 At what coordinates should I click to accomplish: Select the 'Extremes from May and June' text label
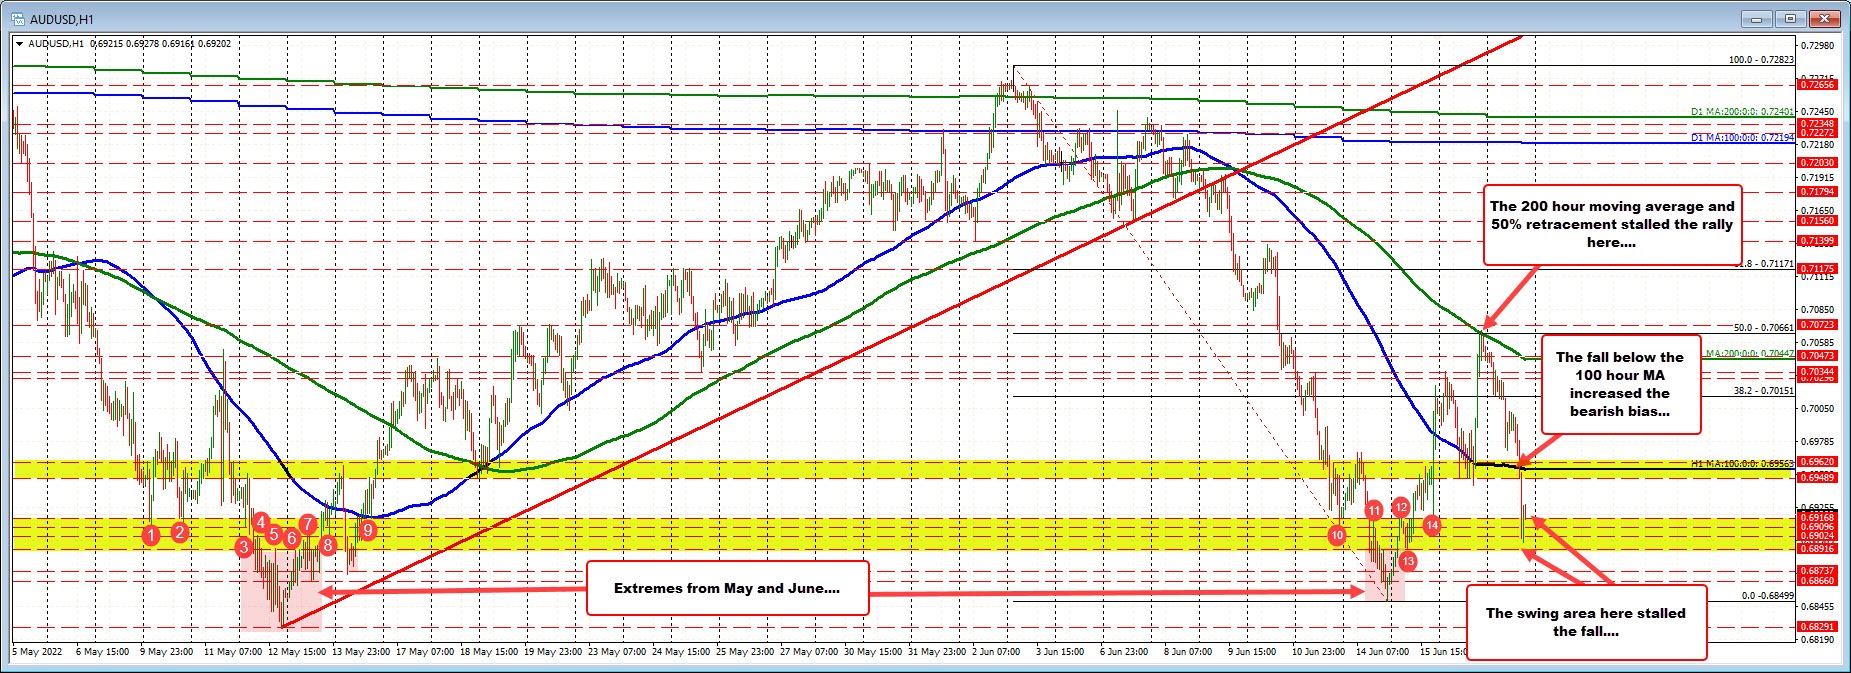727,588
